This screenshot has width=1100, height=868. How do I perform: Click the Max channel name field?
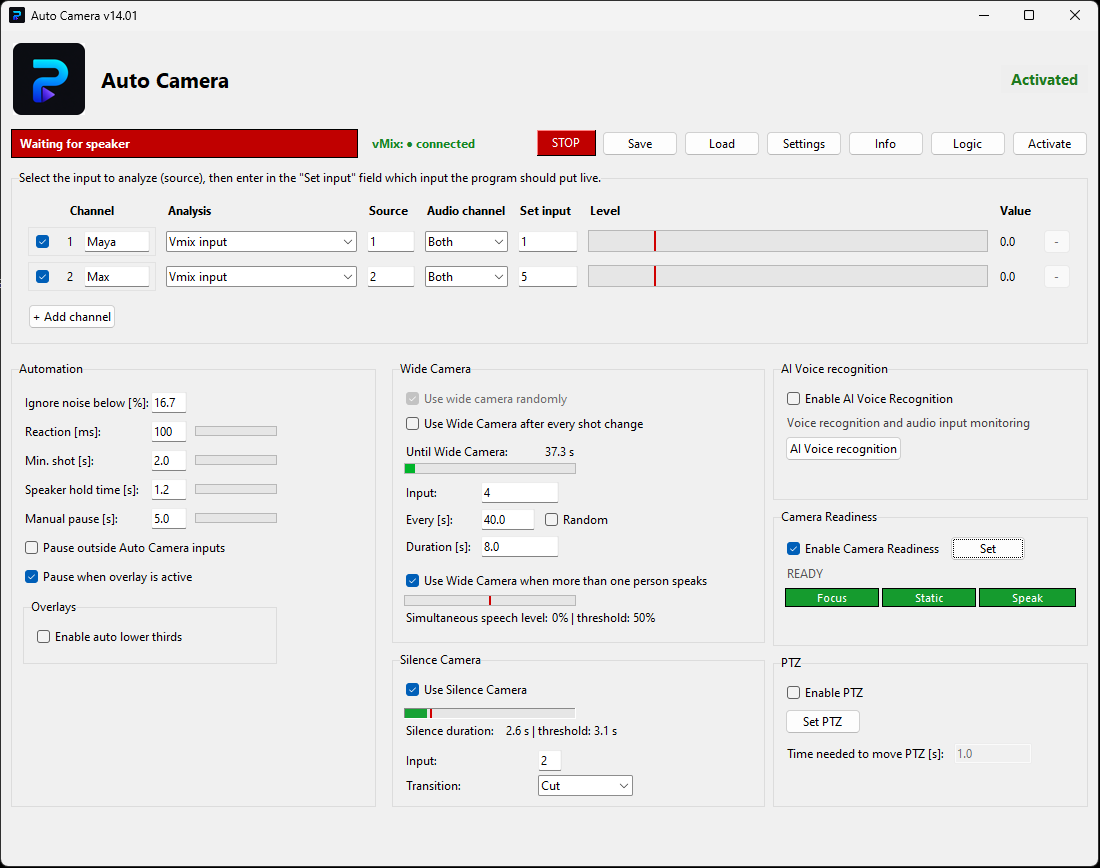(x=116, y=276)
